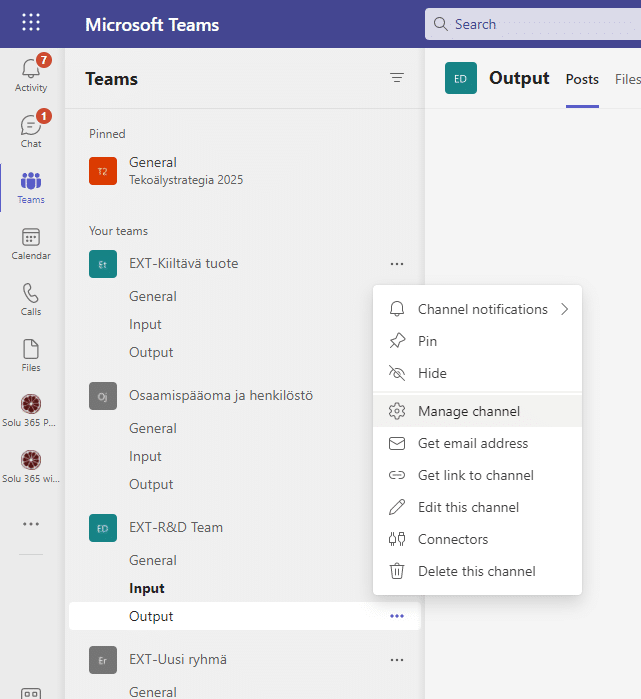641x699 pixels.
Task: Select Get email address option
Action: coord(477,444)
